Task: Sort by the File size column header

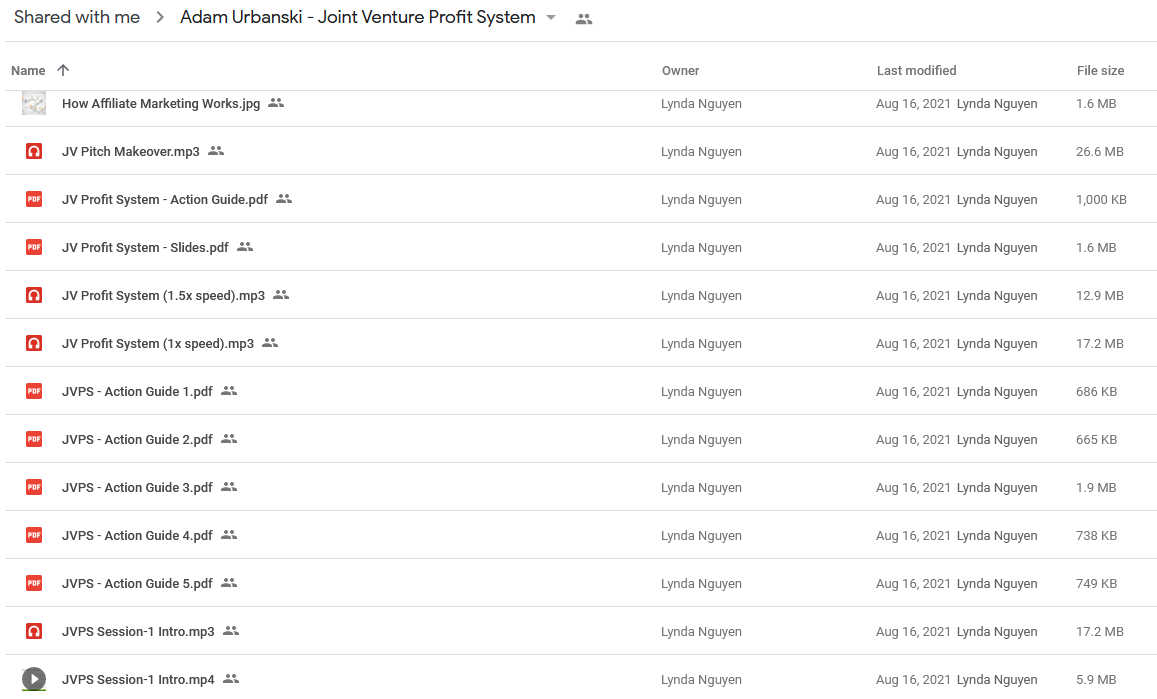Action: 1100,71
